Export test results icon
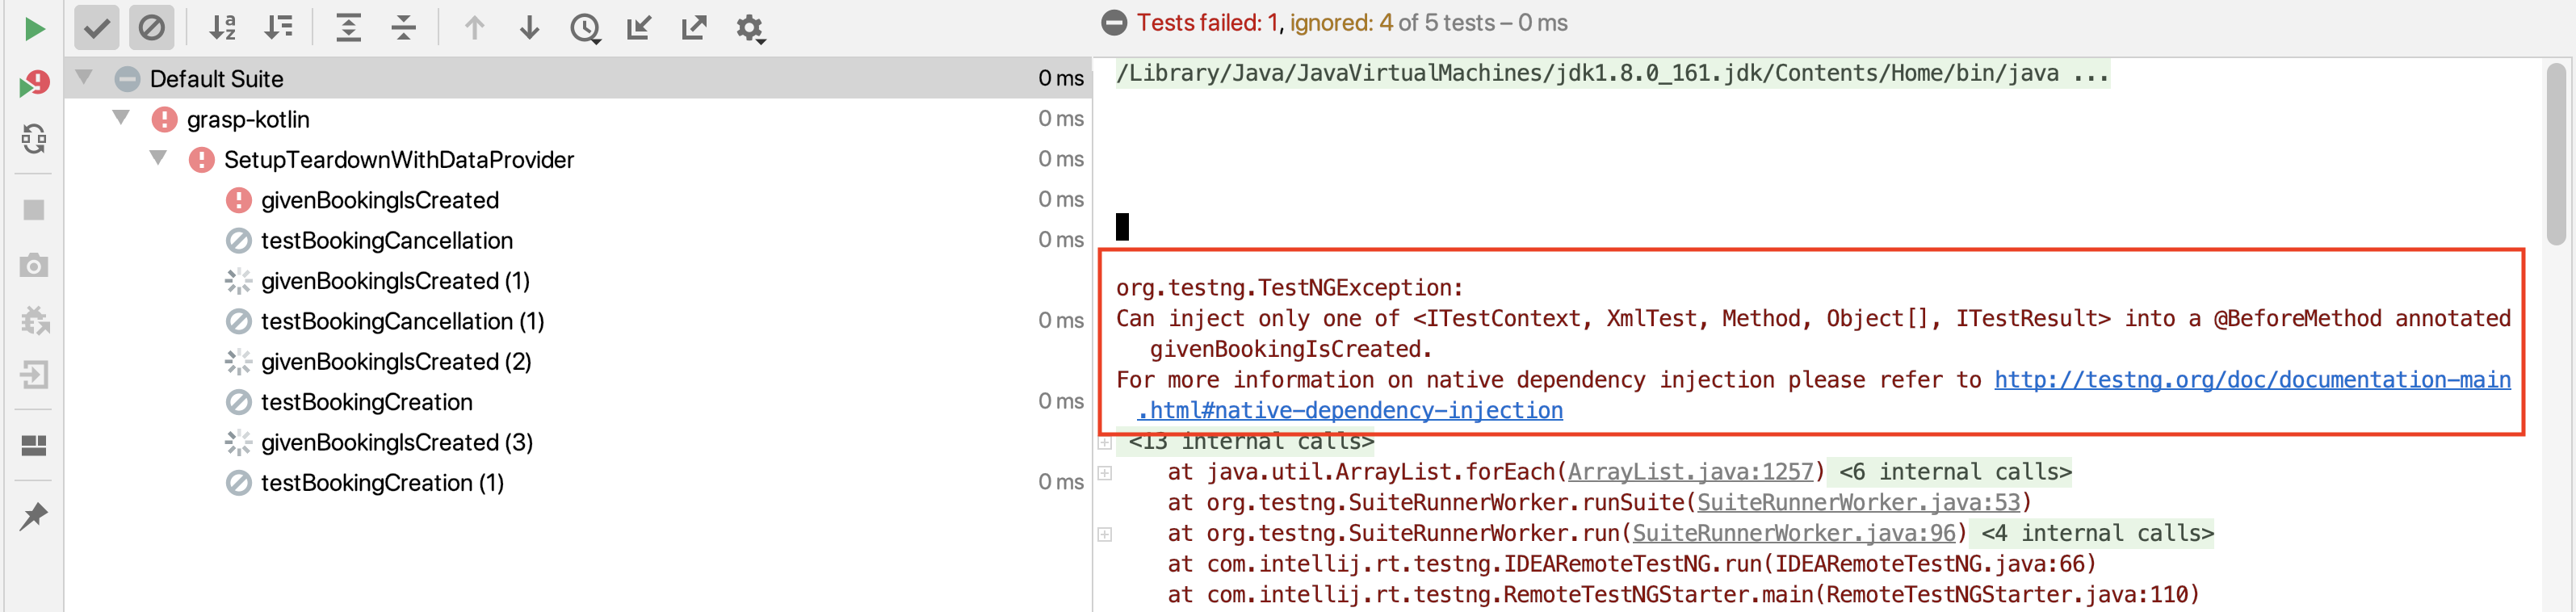 [x=694, y=28]
